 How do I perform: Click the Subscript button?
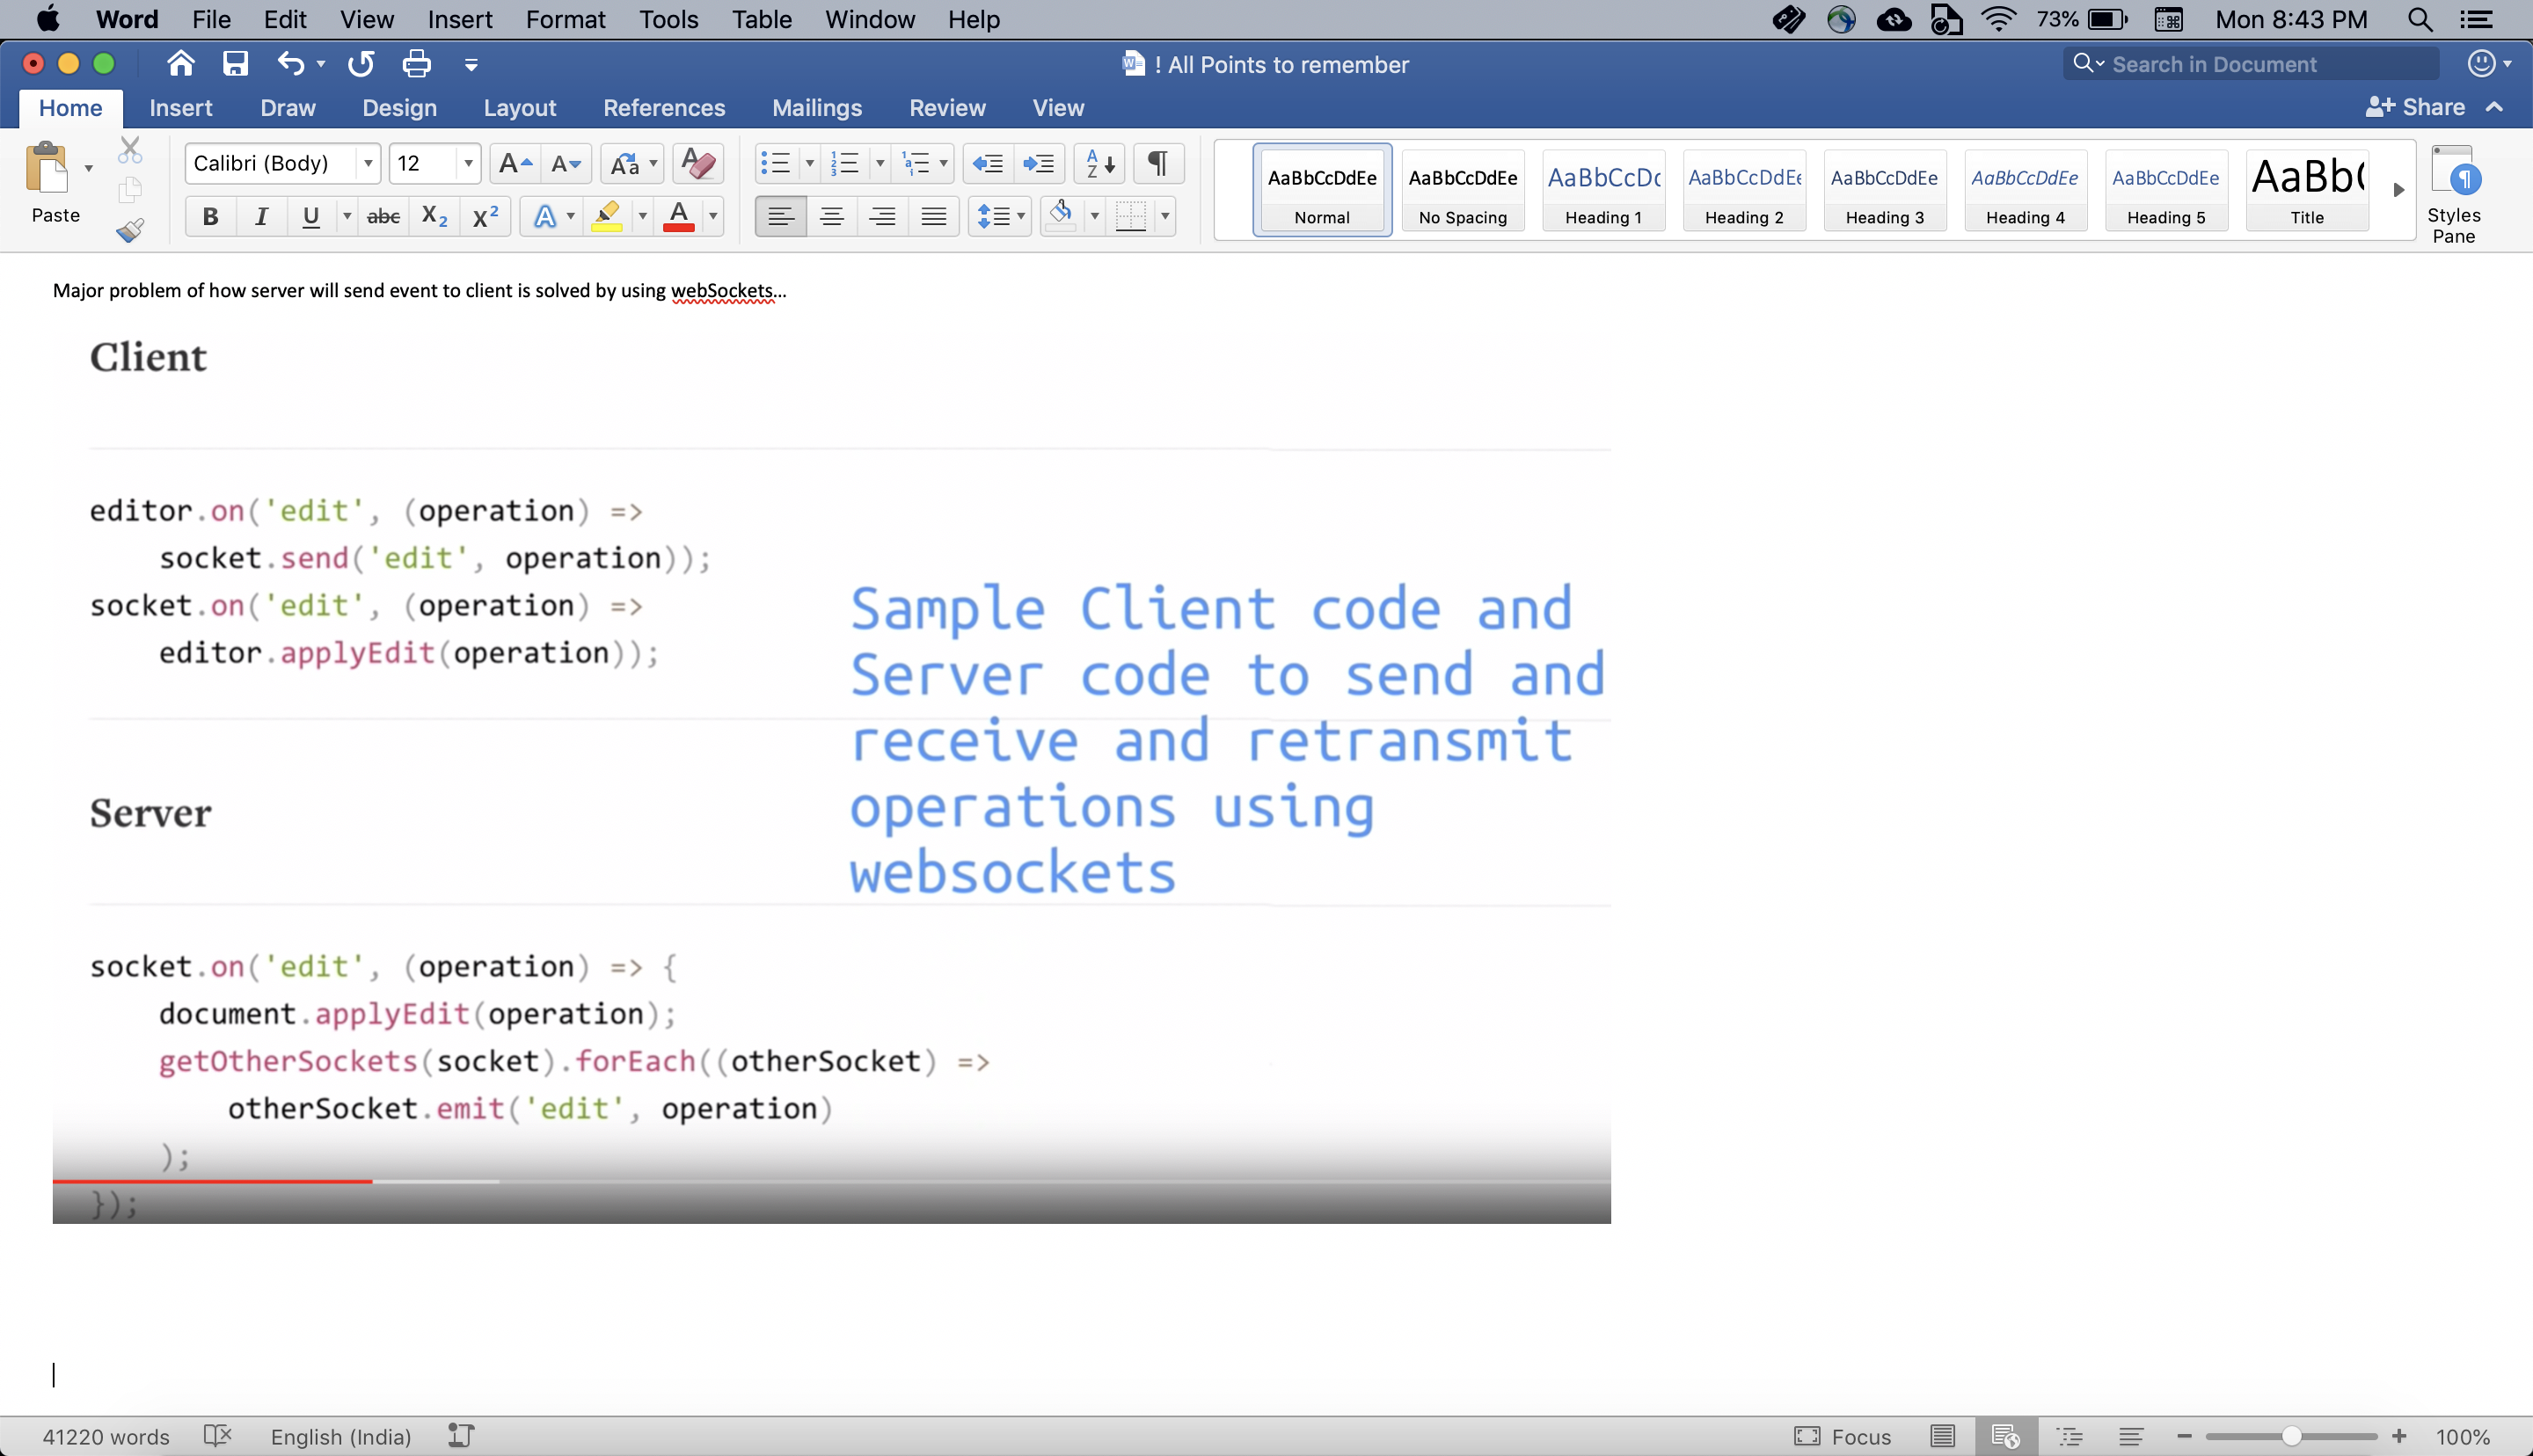(x=434, y=216)
